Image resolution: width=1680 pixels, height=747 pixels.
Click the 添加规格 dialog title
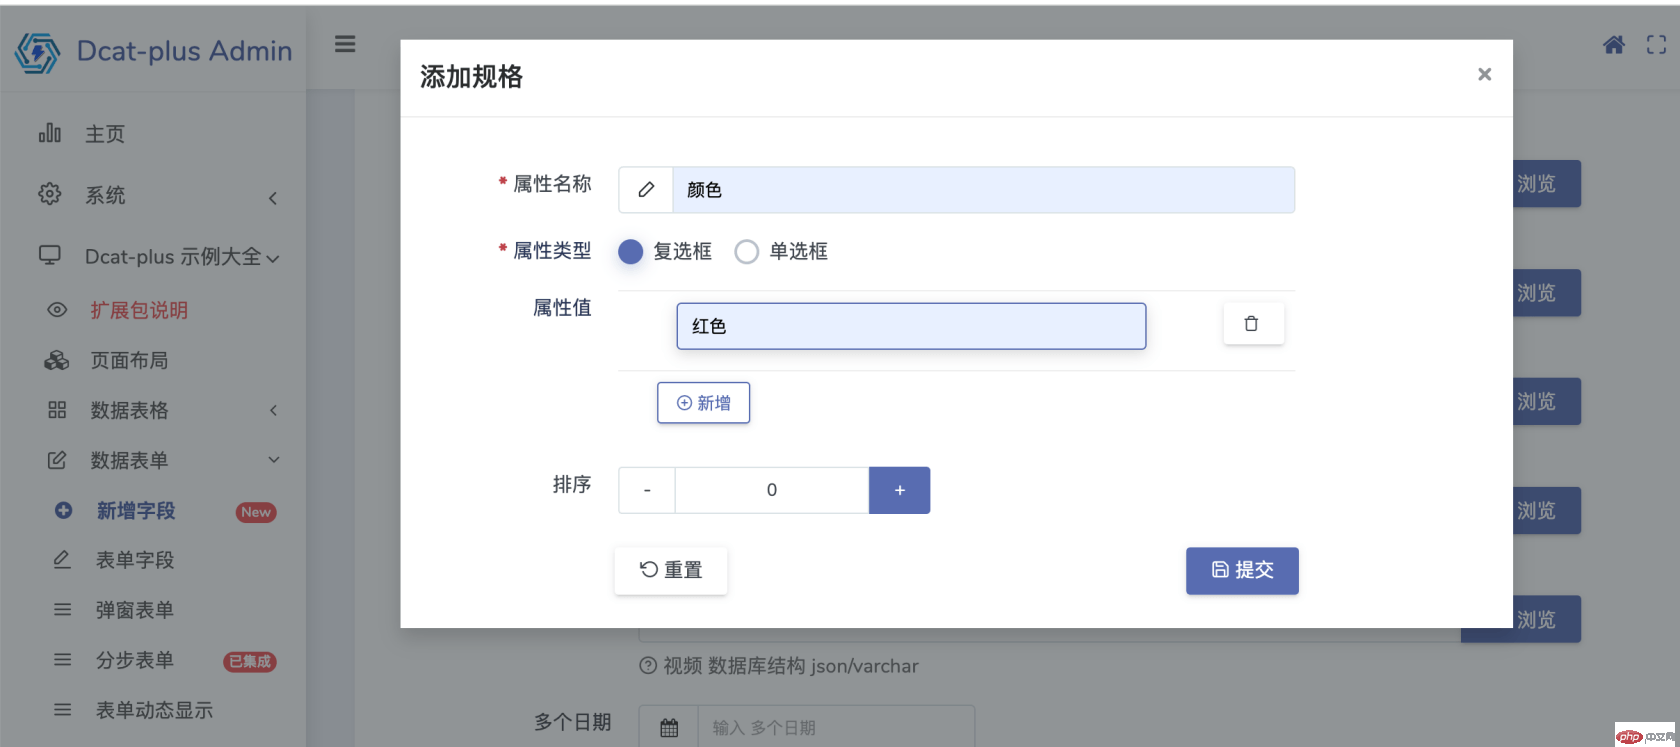click(x=471, y=77)
